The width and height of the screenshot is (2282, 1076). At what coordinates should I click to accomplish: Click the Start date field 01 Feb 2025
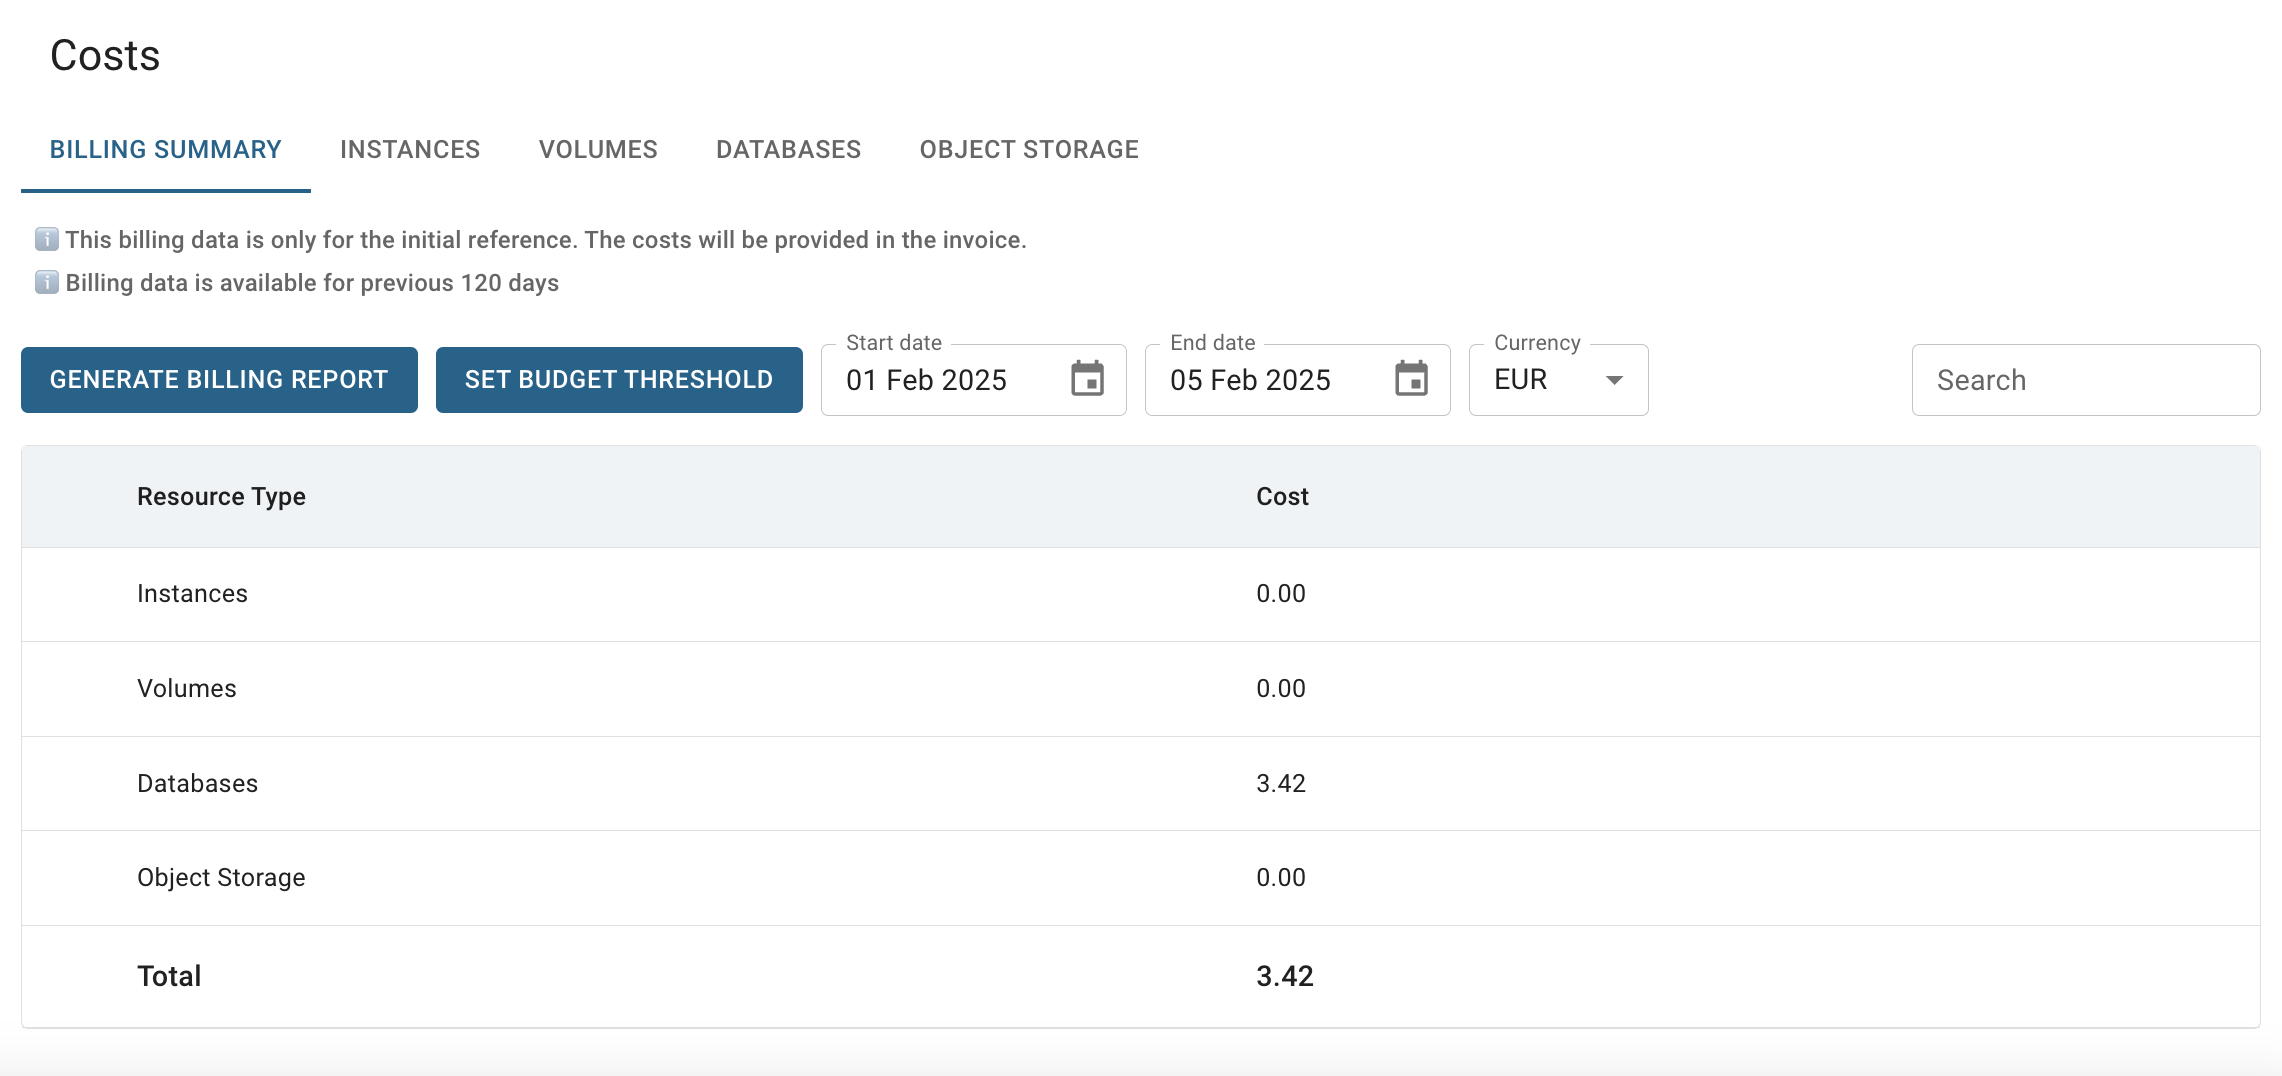[x=973, y=380]
